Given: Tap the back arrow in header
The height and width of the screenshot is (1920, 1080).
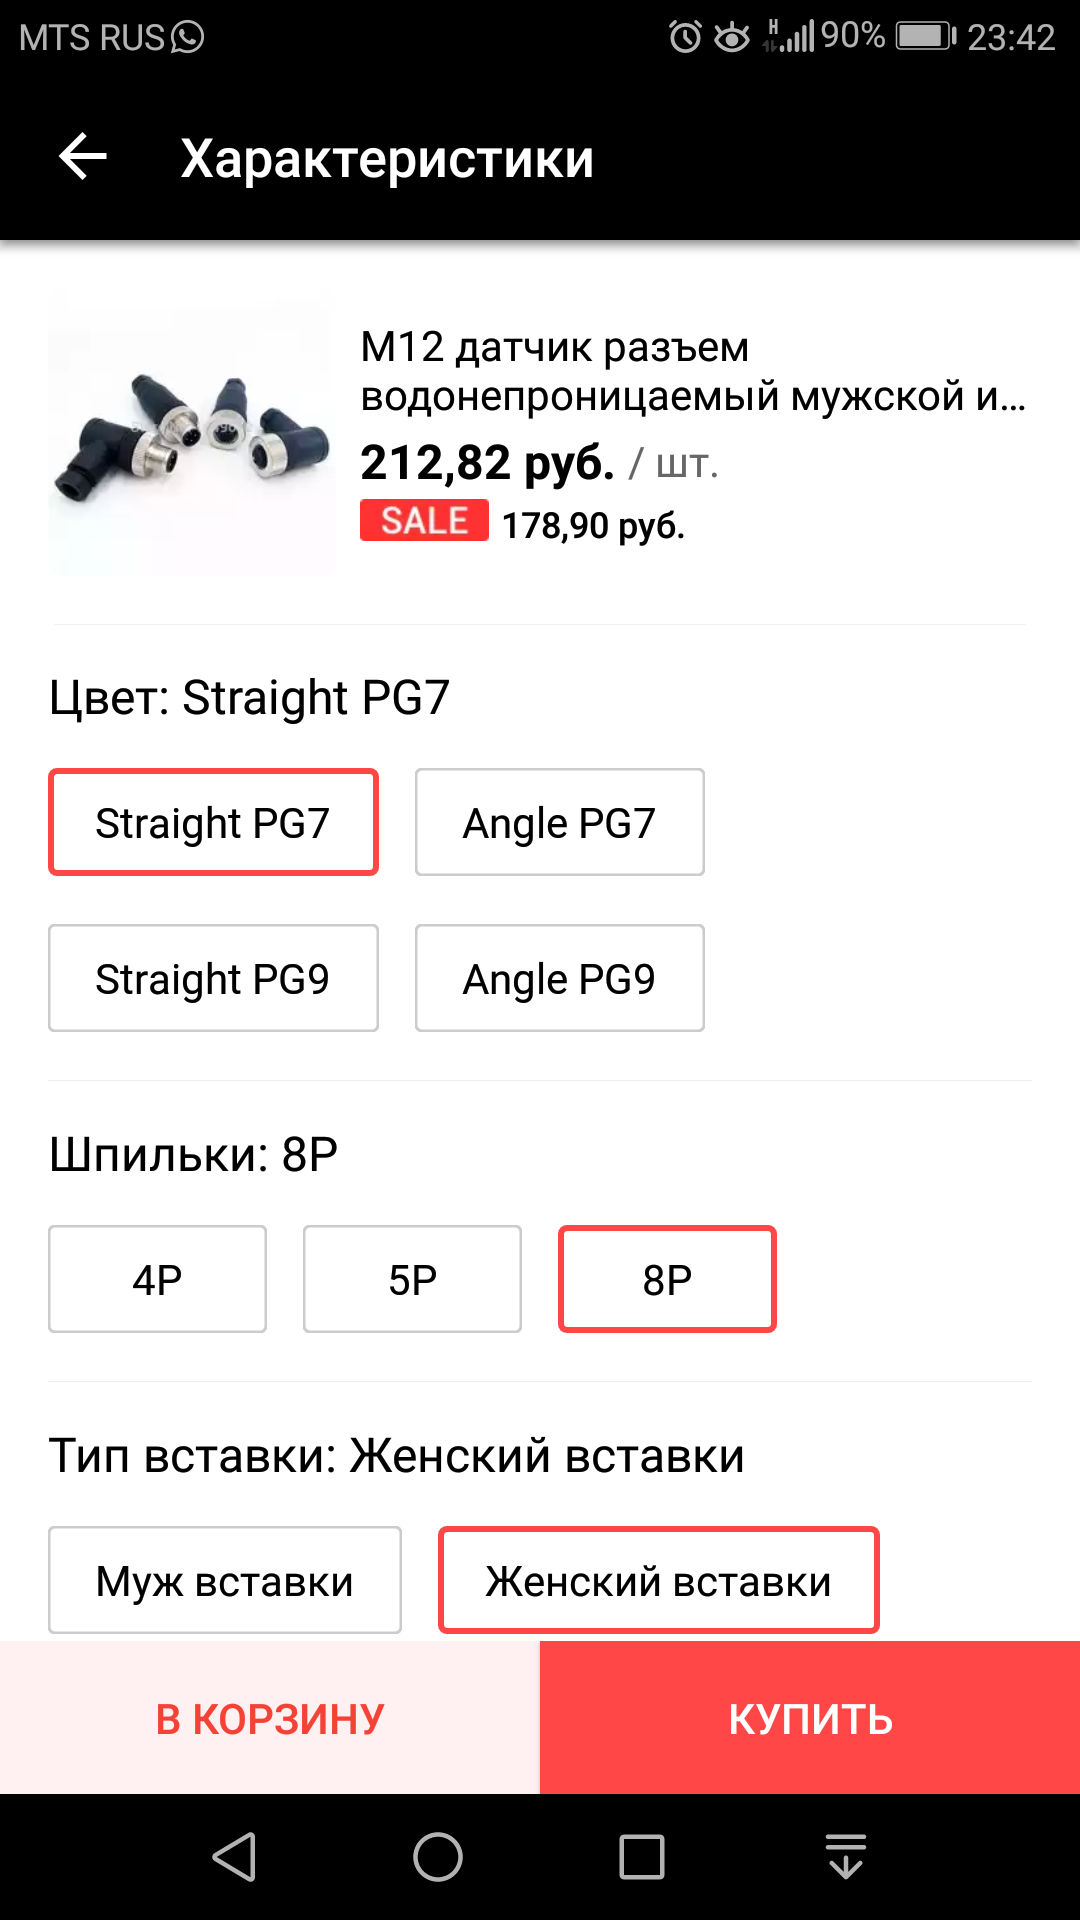Looking at the screenshot, I should 83,157.
